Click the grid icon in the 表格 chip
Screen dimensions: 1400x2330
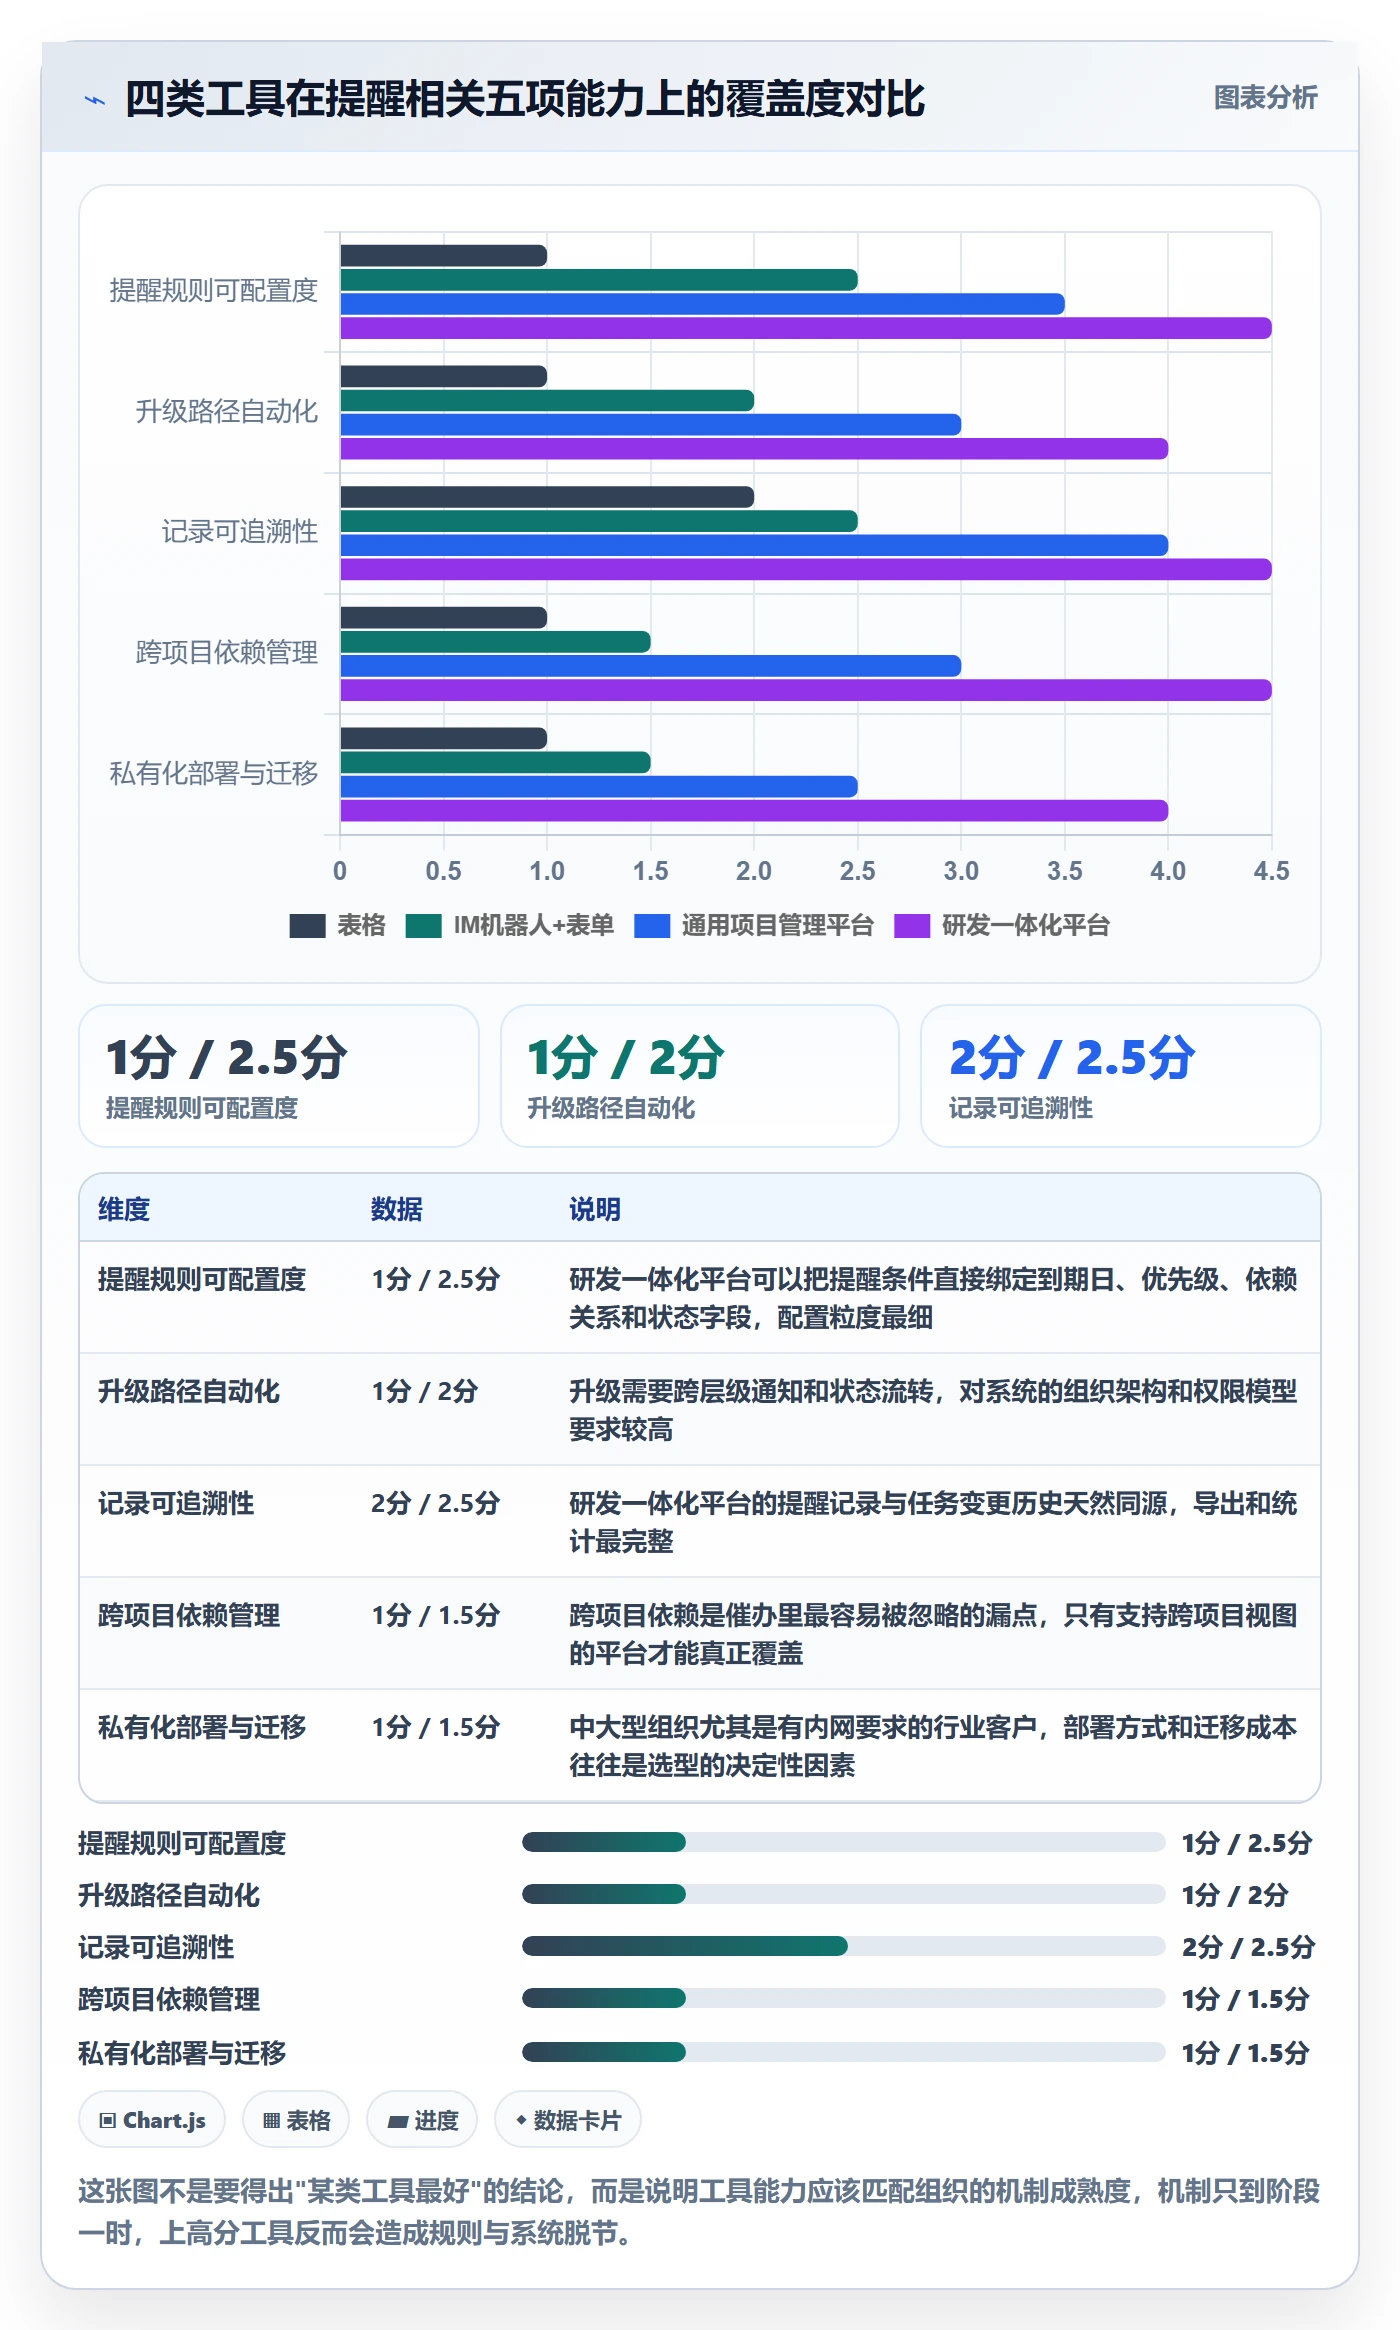(x=271, y=2120)
